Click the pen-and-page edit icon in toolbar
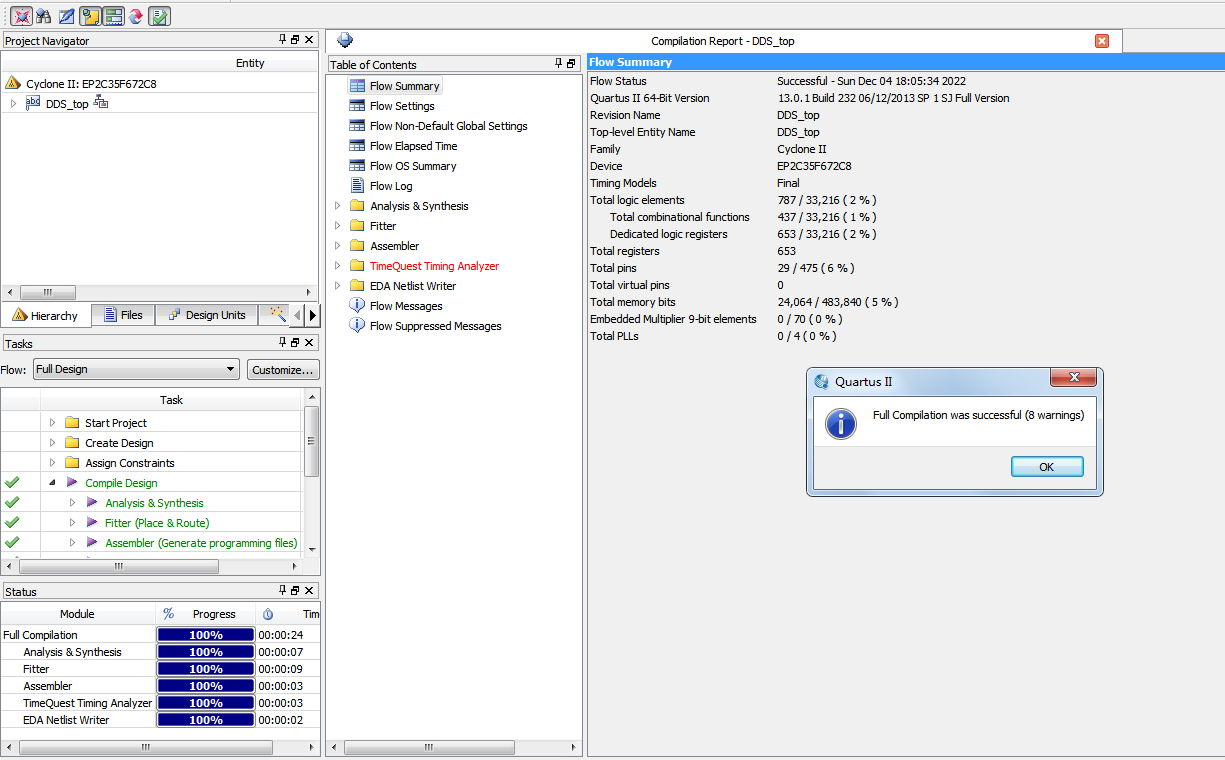The image size is (1225, 760). (67, 16)
